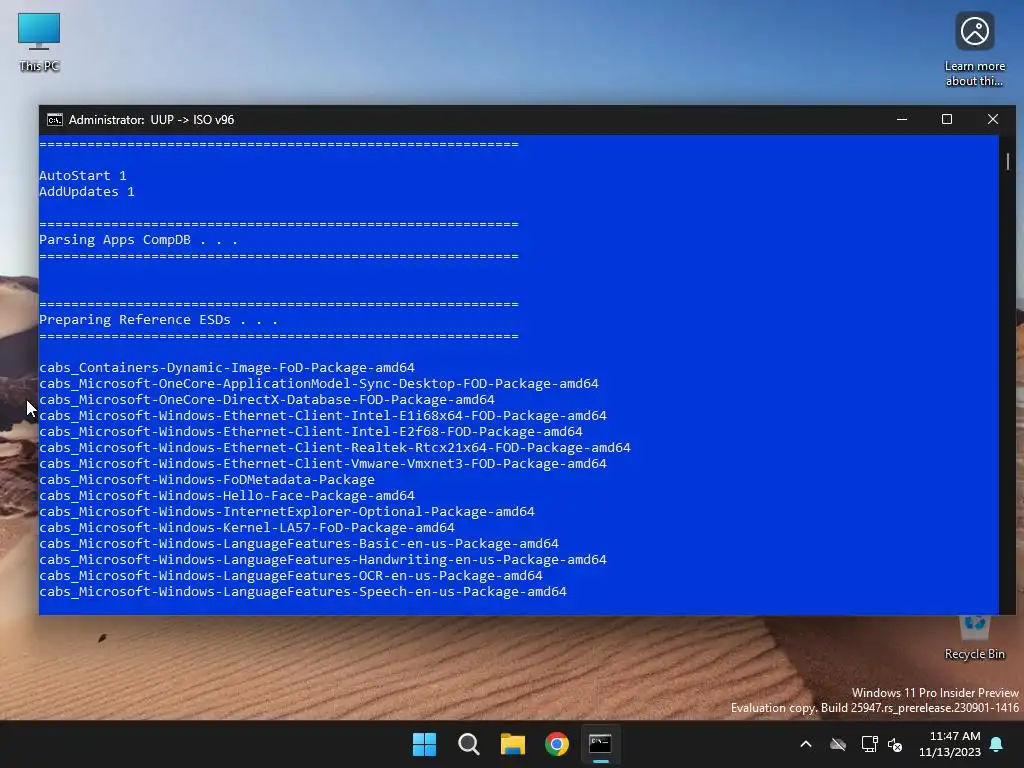Click the command prompt icon in title bar

click(x=55, y=120)
